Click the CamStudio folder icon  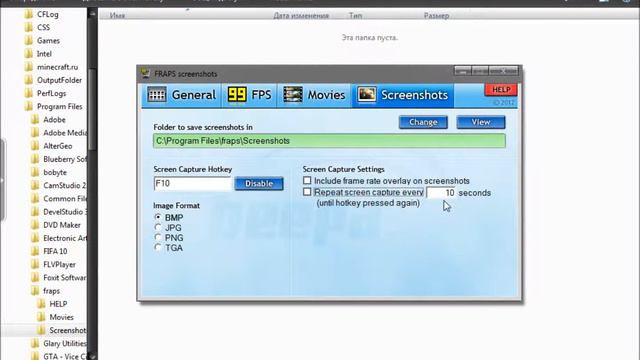35,185
